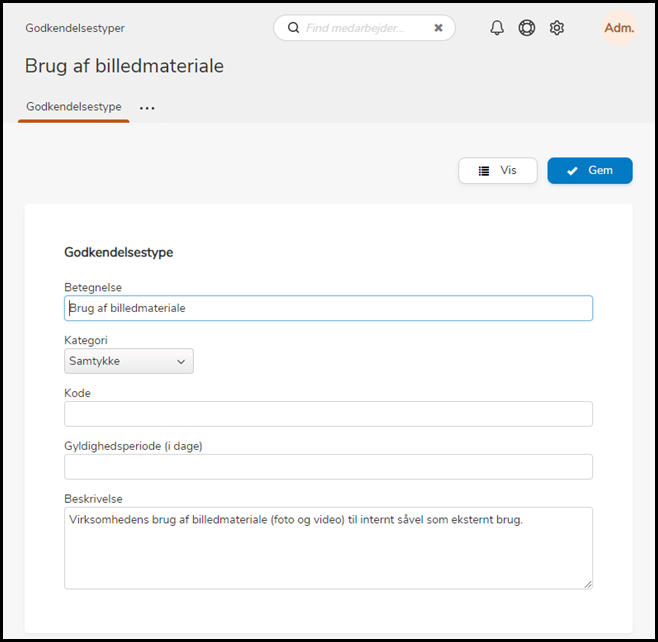Image resolution: width=658 pixels, height=642 pixels.
Task: Open the Samtykke category dropdown
Action: click(129, 361)
